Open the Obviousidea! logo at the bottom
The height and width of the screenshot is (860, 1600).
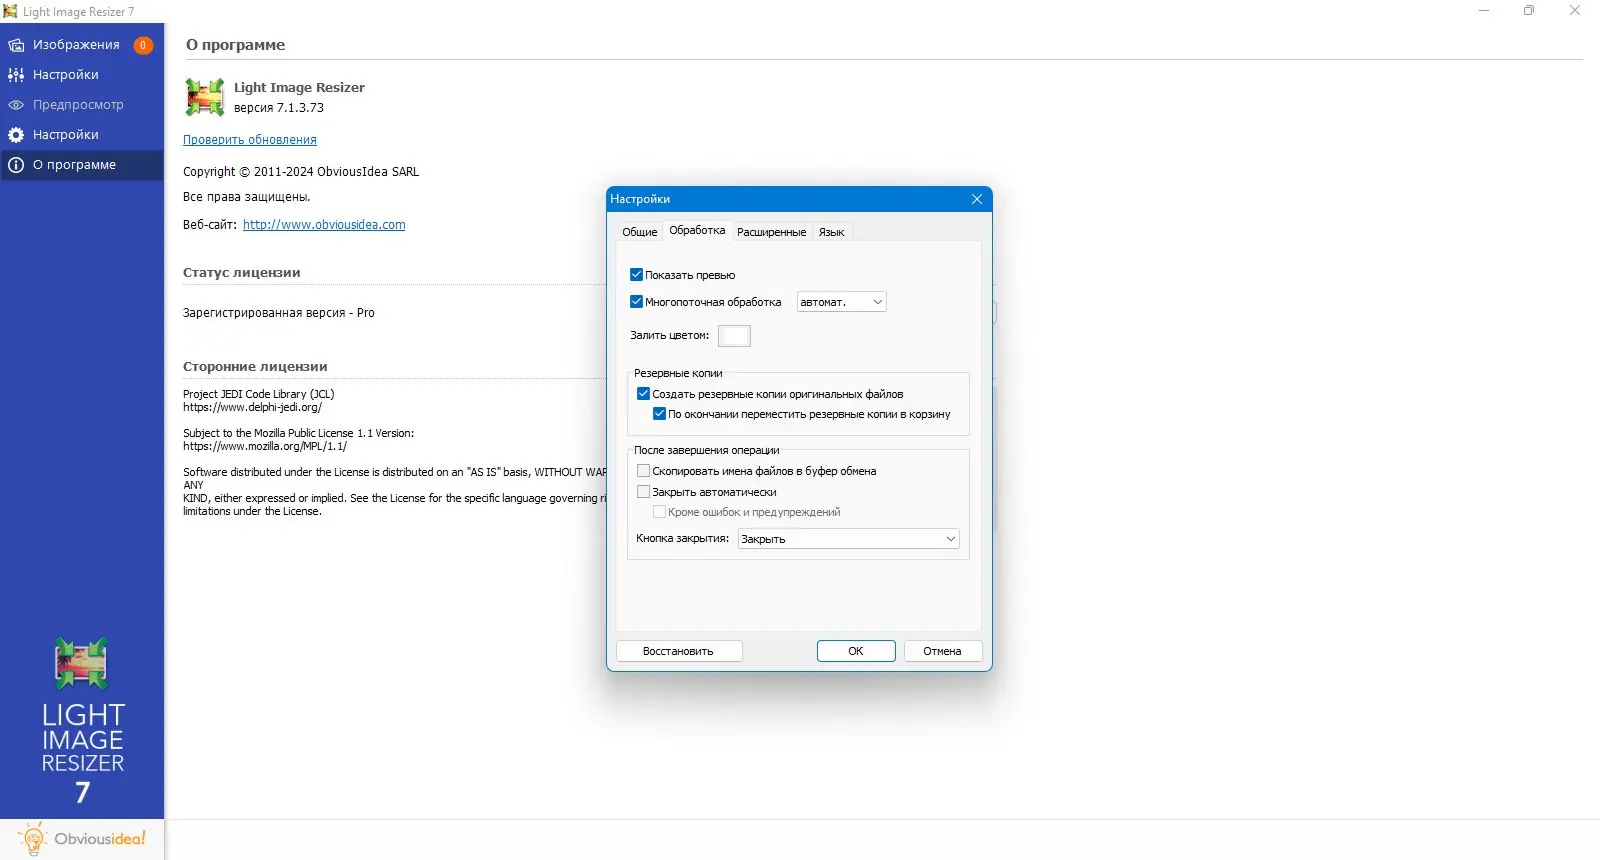(82, 839)
